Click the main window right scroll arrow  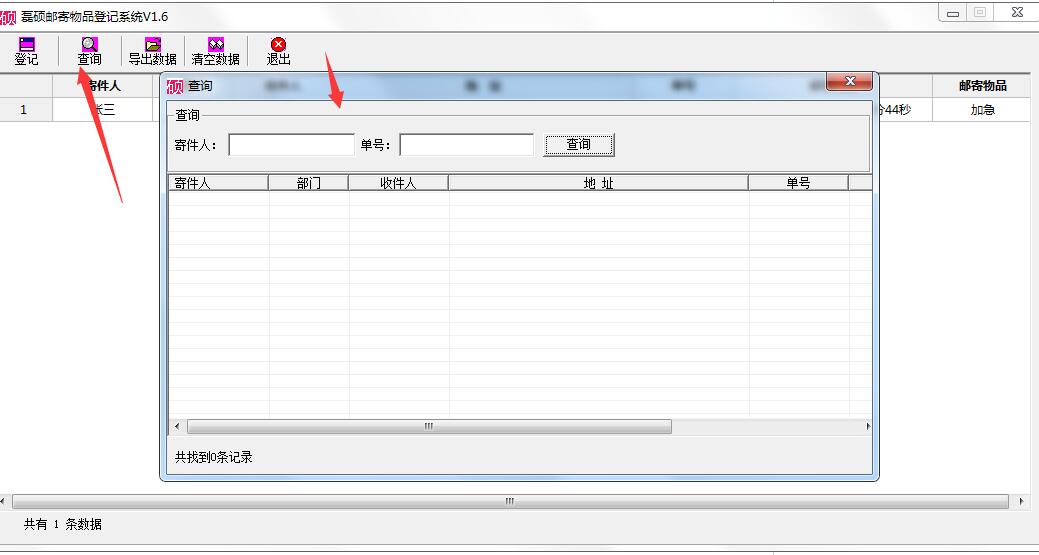click(1021, 502)
